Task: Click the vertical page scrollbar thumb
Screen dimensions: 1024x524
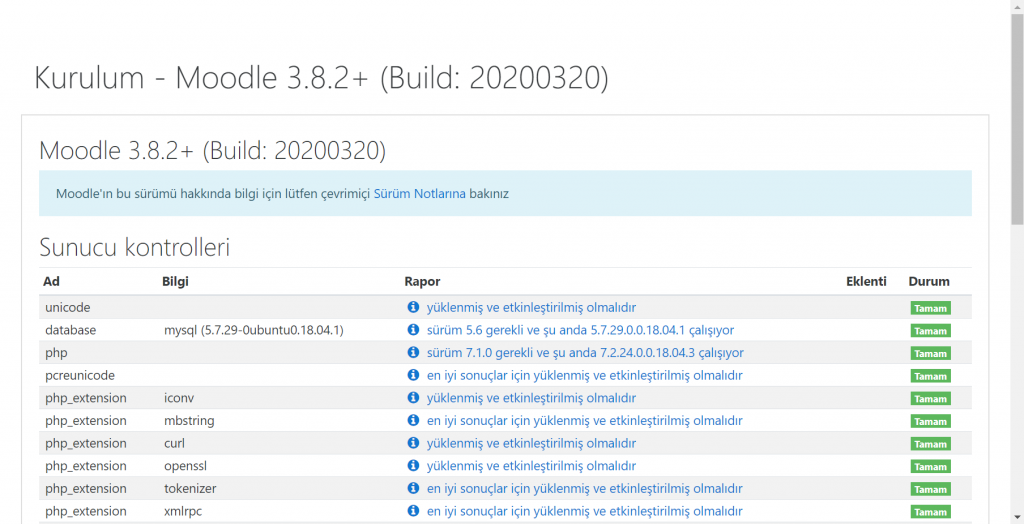Action: click(x=1017, y=118)
